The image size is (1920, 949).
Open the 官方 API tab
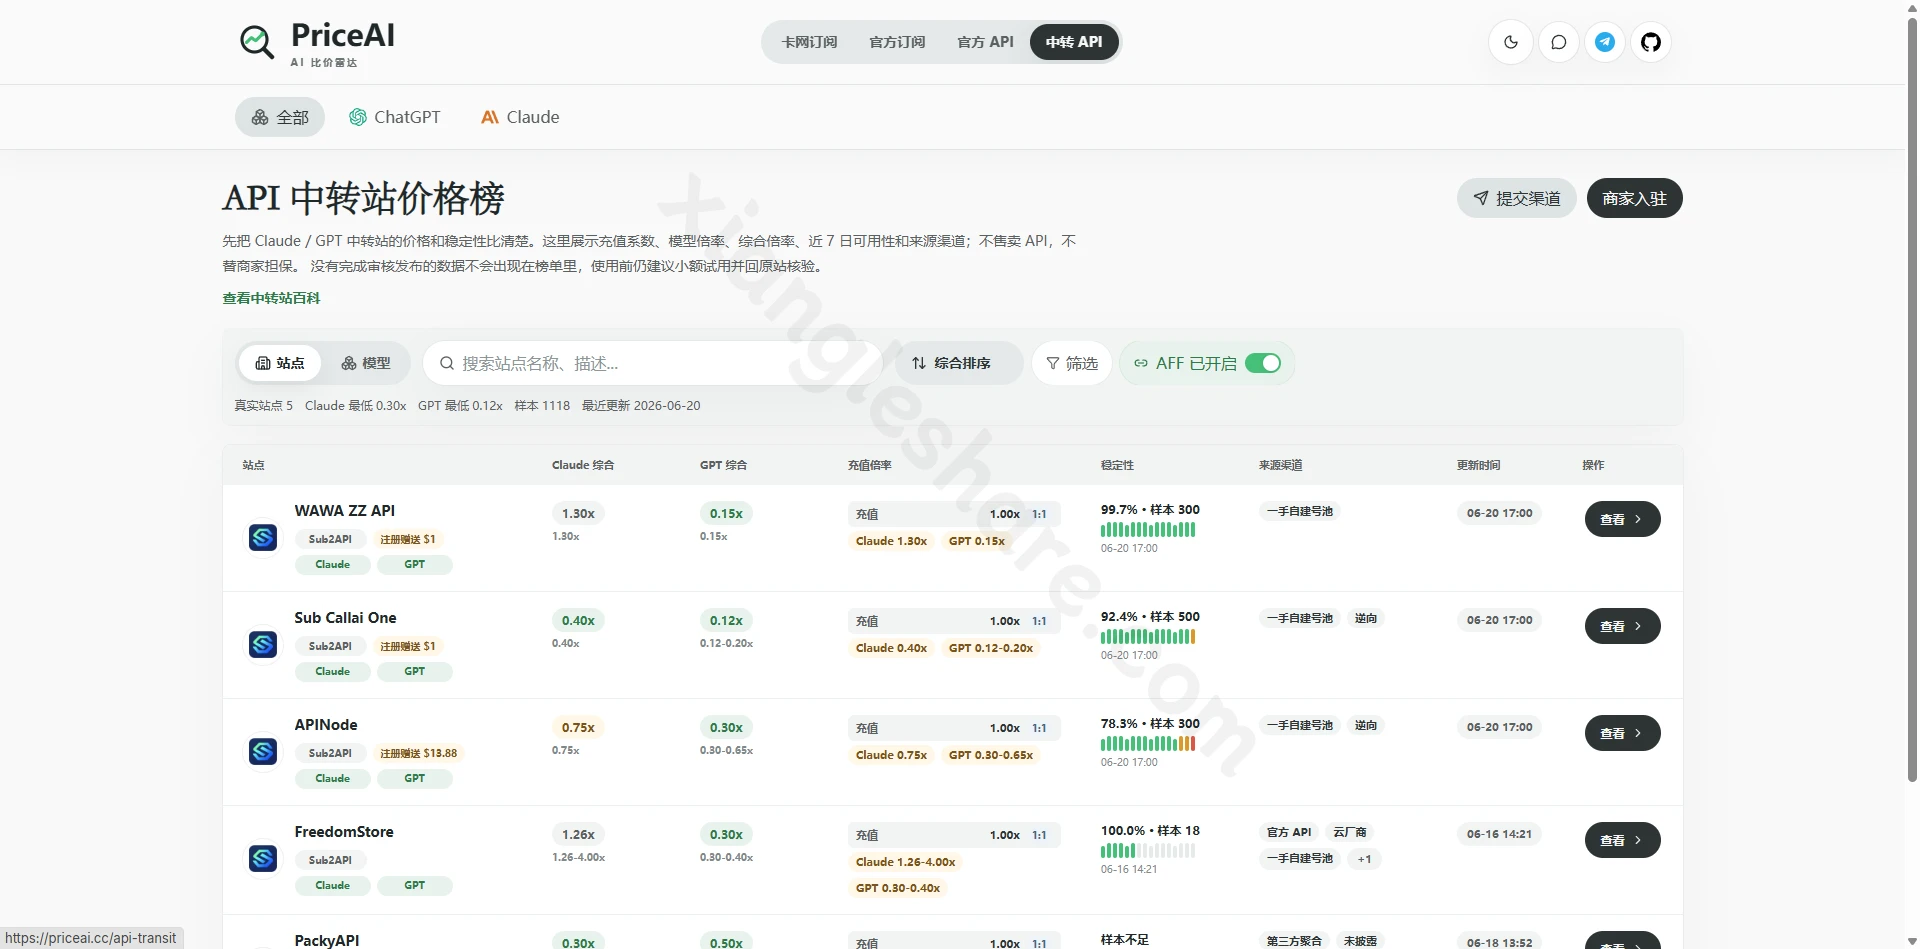[985, 42]
